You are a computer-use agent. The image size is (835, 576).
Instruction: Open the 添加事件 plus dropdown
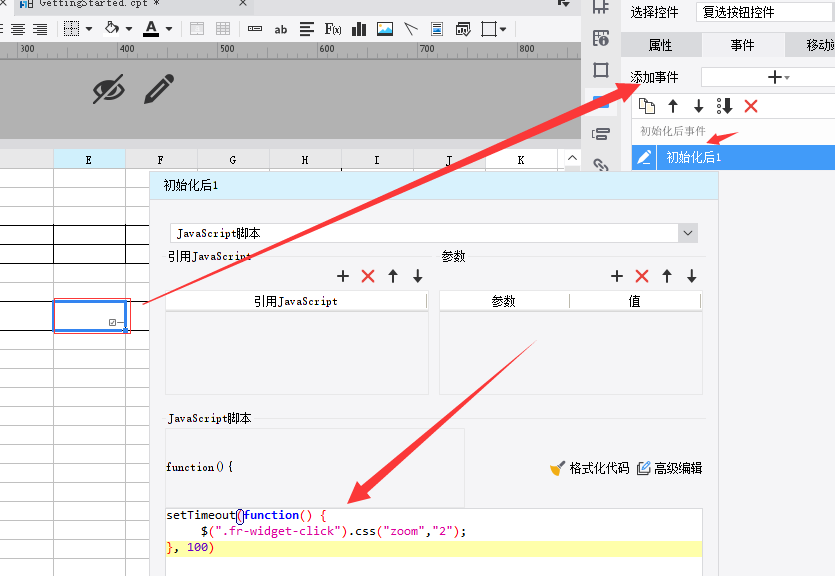point(777,77)
